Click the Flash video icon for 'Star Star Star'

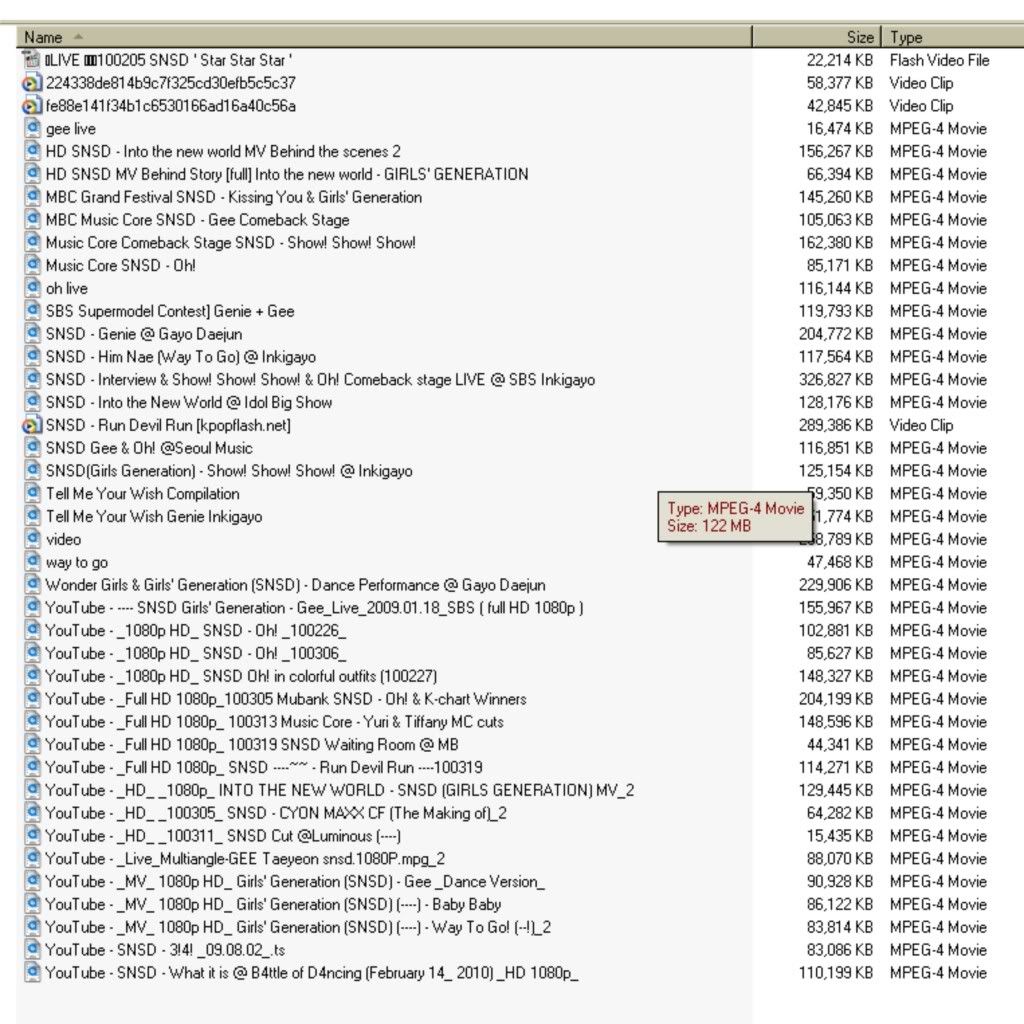32,60
